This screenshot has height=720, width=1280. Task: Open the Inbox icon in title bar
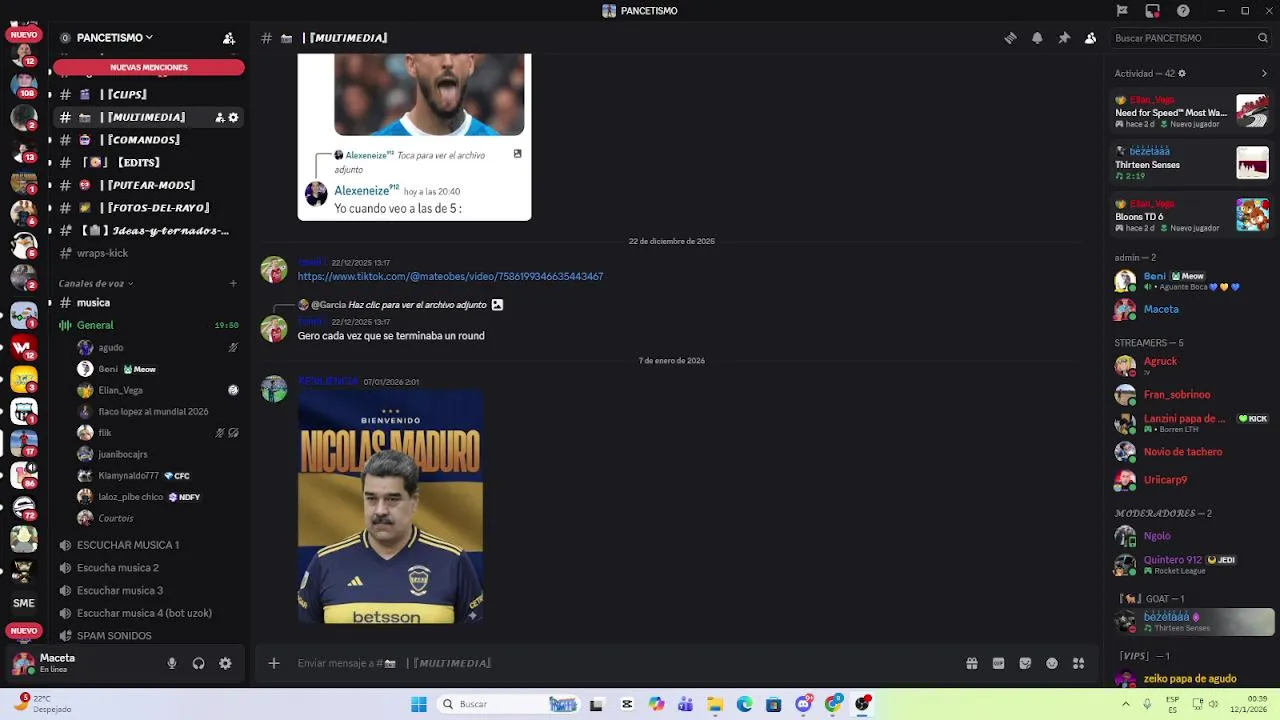tap(1152, 11)
